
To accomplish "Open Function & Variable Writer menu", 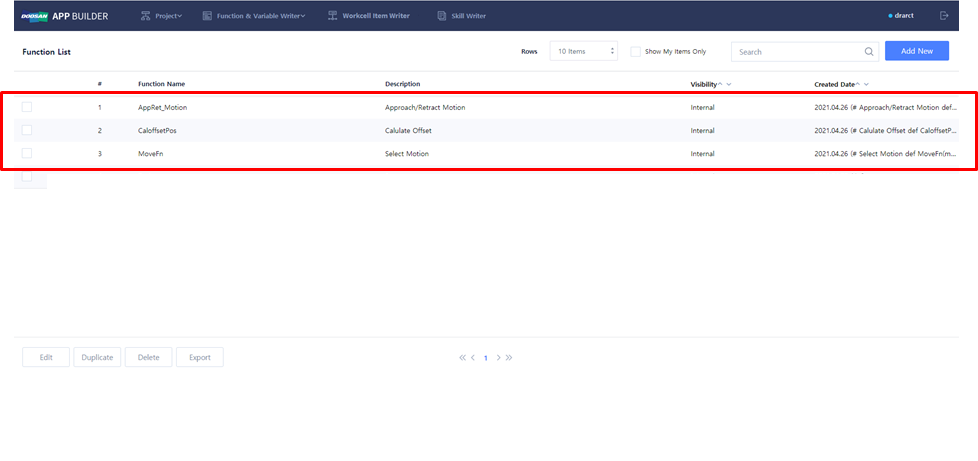I will pos(254,16).
